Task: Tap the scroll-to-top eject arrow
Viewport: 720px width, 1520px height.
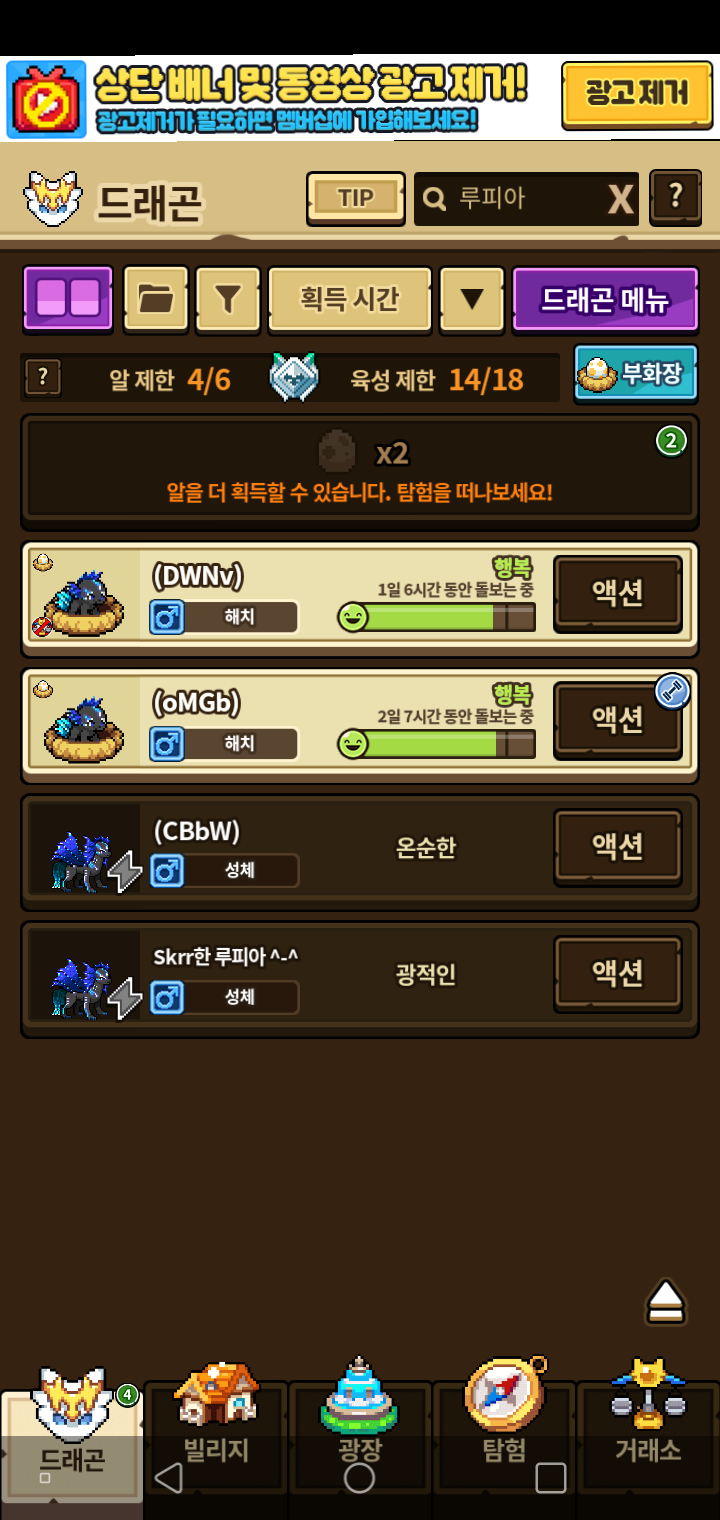Action: [666, 1301]
